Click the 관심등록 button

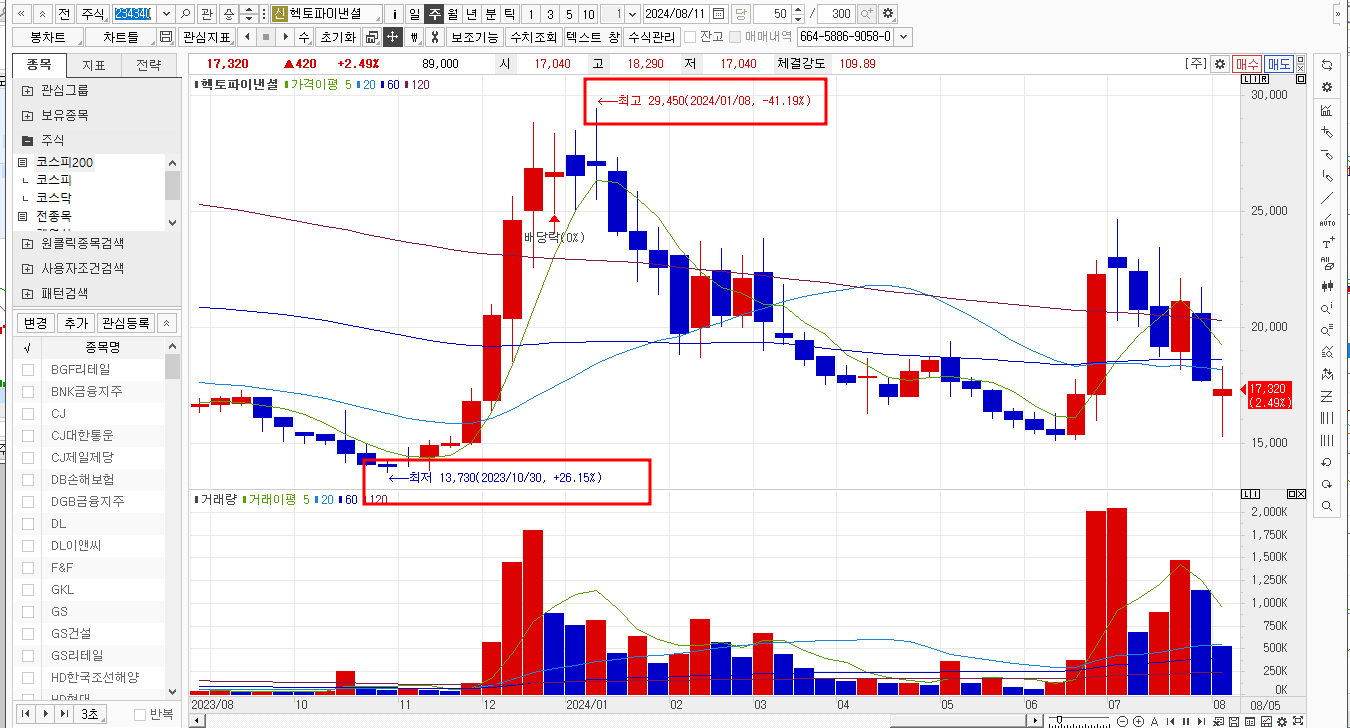(x=125, y=323)
